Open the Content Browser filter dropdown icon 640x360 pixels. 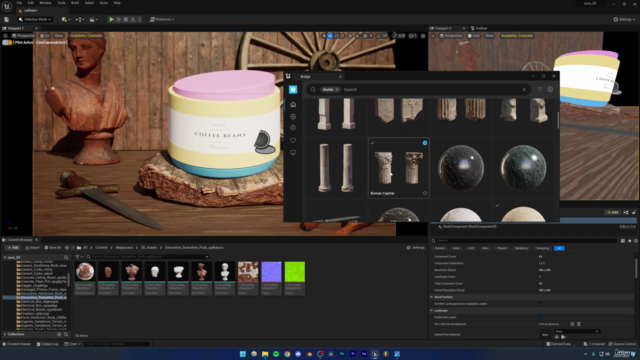pyautogui.click(x=79, y=257)
